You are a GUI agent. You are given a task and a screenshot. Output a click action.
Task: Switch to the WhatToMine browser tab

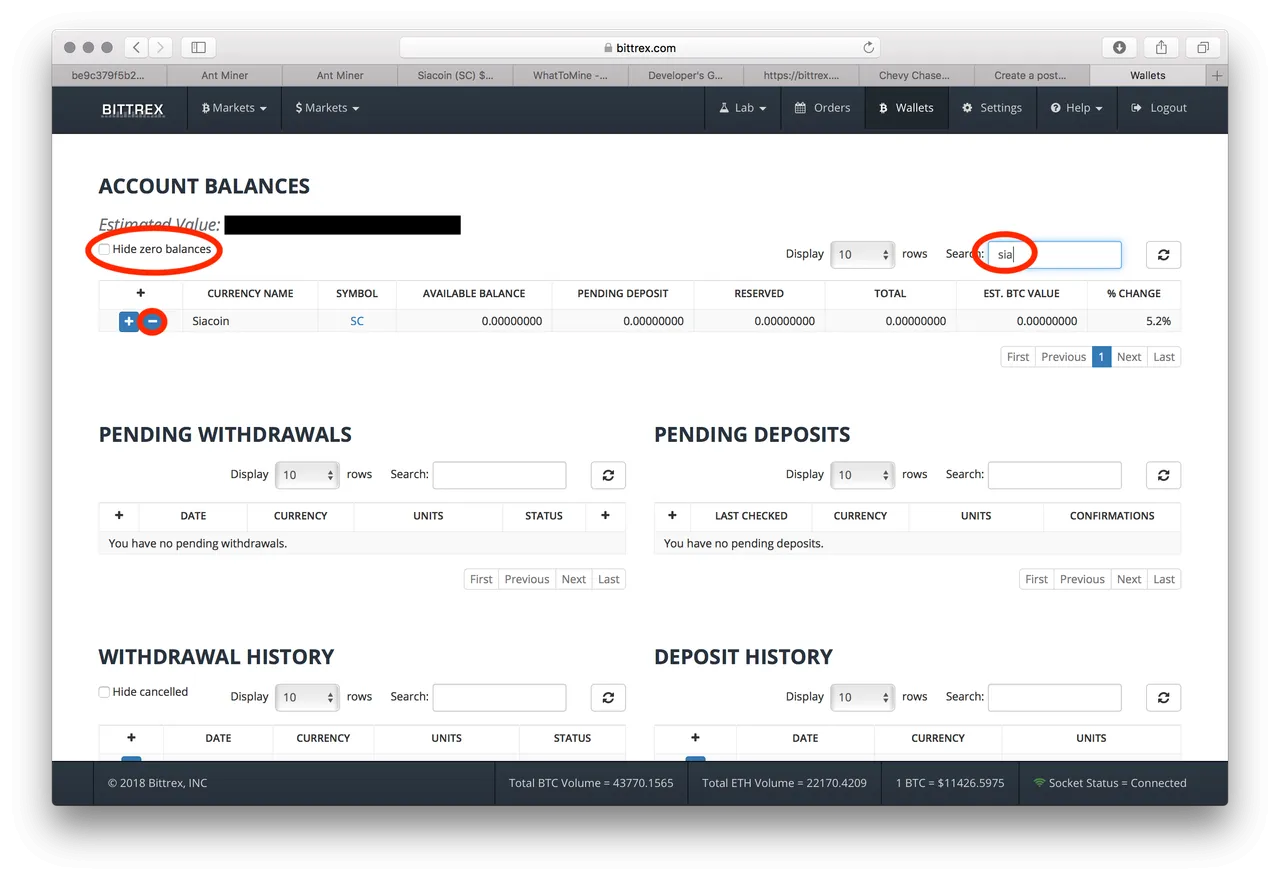[x=570, y=75]
